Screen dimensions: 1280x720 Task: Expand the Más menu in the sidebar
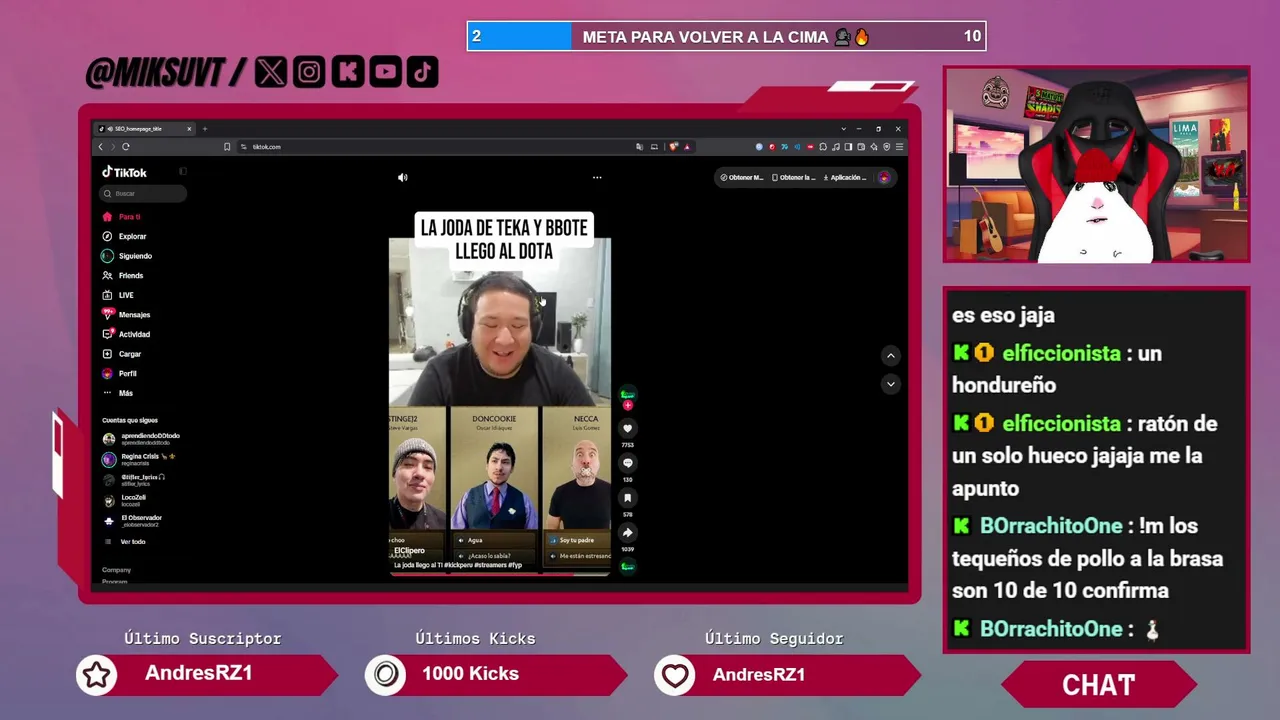(x=118, y=393)
